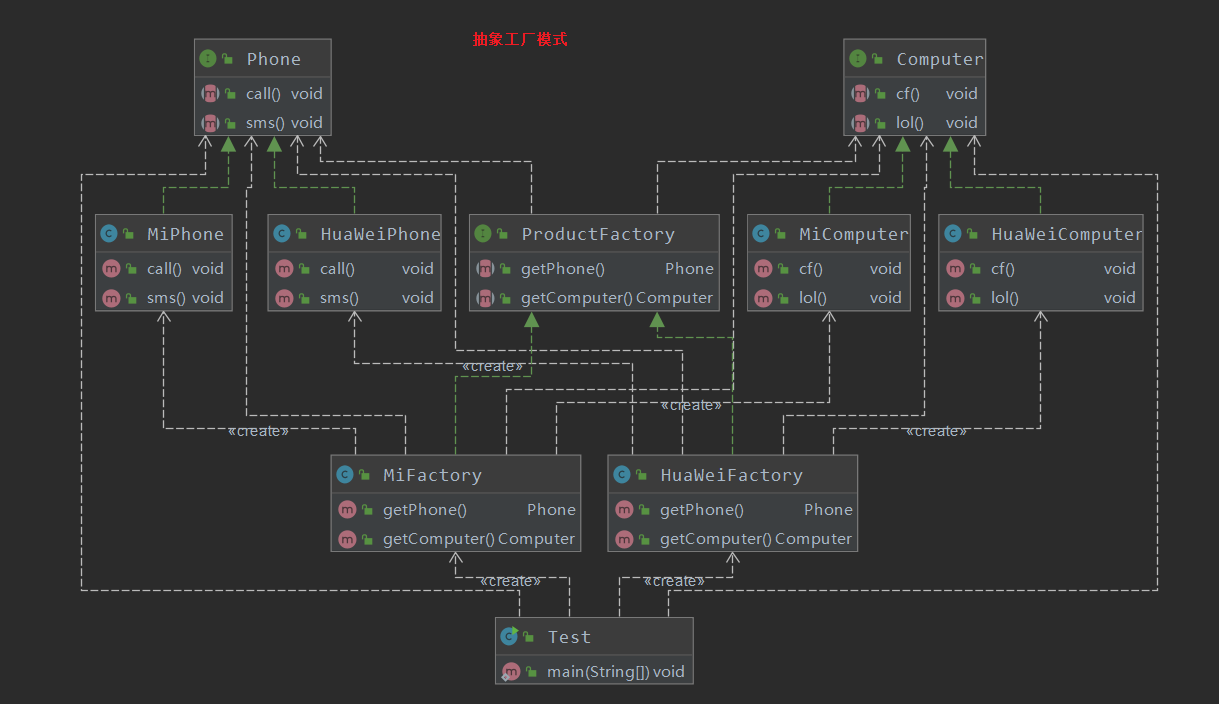
Task: Click method icon of MiComputer cf()
Action: (763, 268)
